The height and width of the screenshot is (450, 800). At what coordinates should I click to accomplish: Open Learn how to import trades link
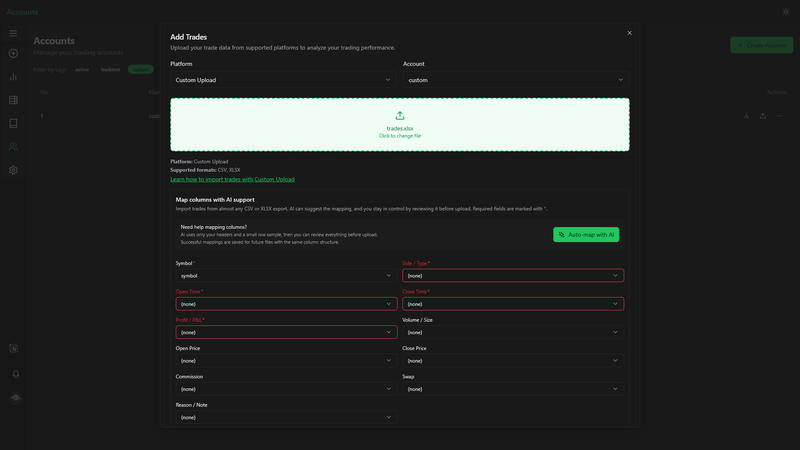(x=232, y=179)
